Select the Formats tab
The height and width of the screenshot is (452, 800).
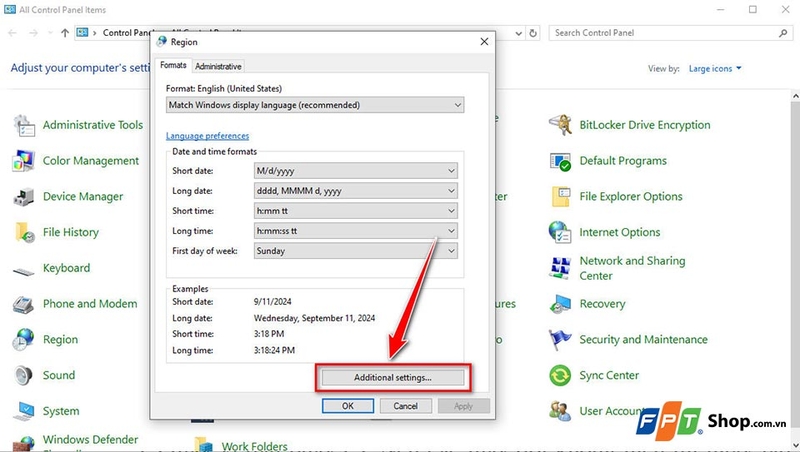pyautogui.click(x=173, y=65)
